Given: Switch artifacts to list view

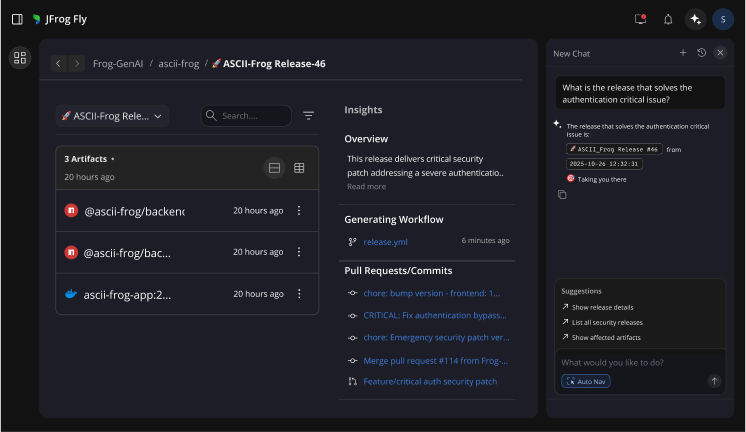Looking at the screenshot, I should point(274,168).
